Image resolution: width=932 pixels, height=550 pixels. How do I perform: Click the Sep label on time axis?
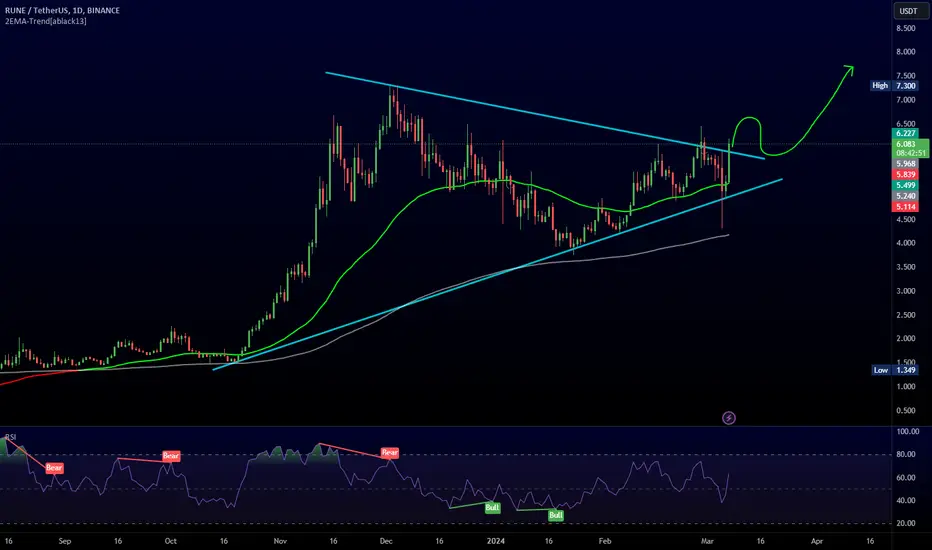[x=65, y=541]
